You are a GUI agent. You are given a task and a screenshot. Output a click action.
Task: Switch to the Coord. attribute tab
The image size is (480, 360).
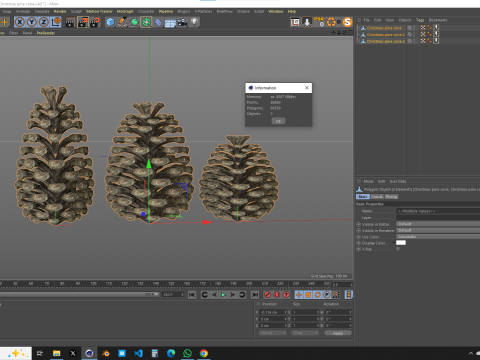(x=377, y=197)
